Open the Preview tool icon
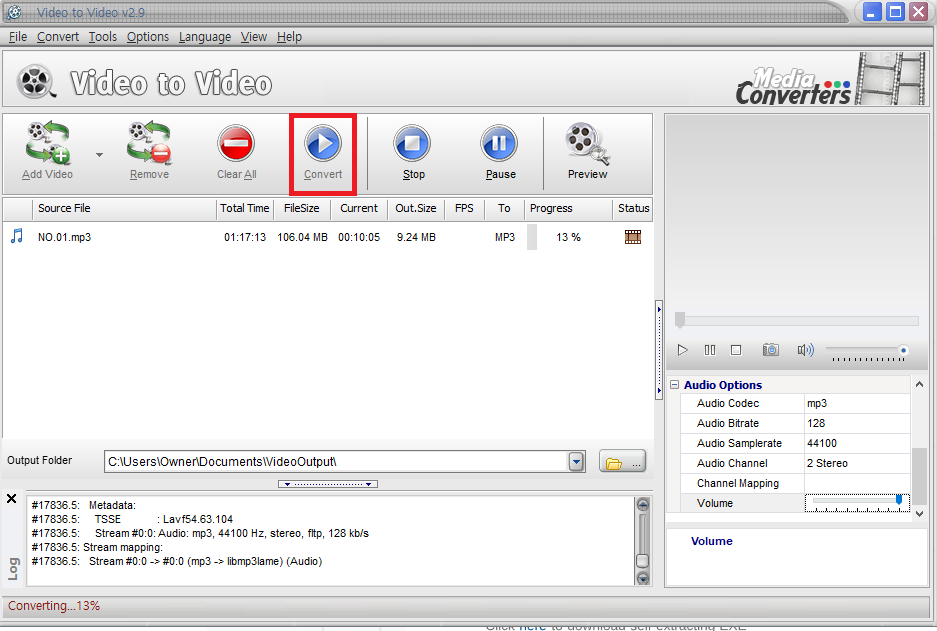 [586, 145]
